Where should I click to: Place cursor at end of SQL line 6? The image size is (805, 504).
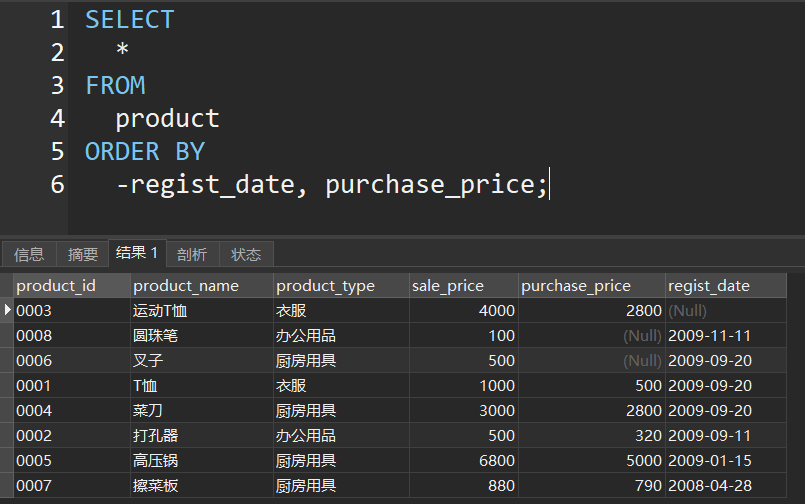point(549,185)
